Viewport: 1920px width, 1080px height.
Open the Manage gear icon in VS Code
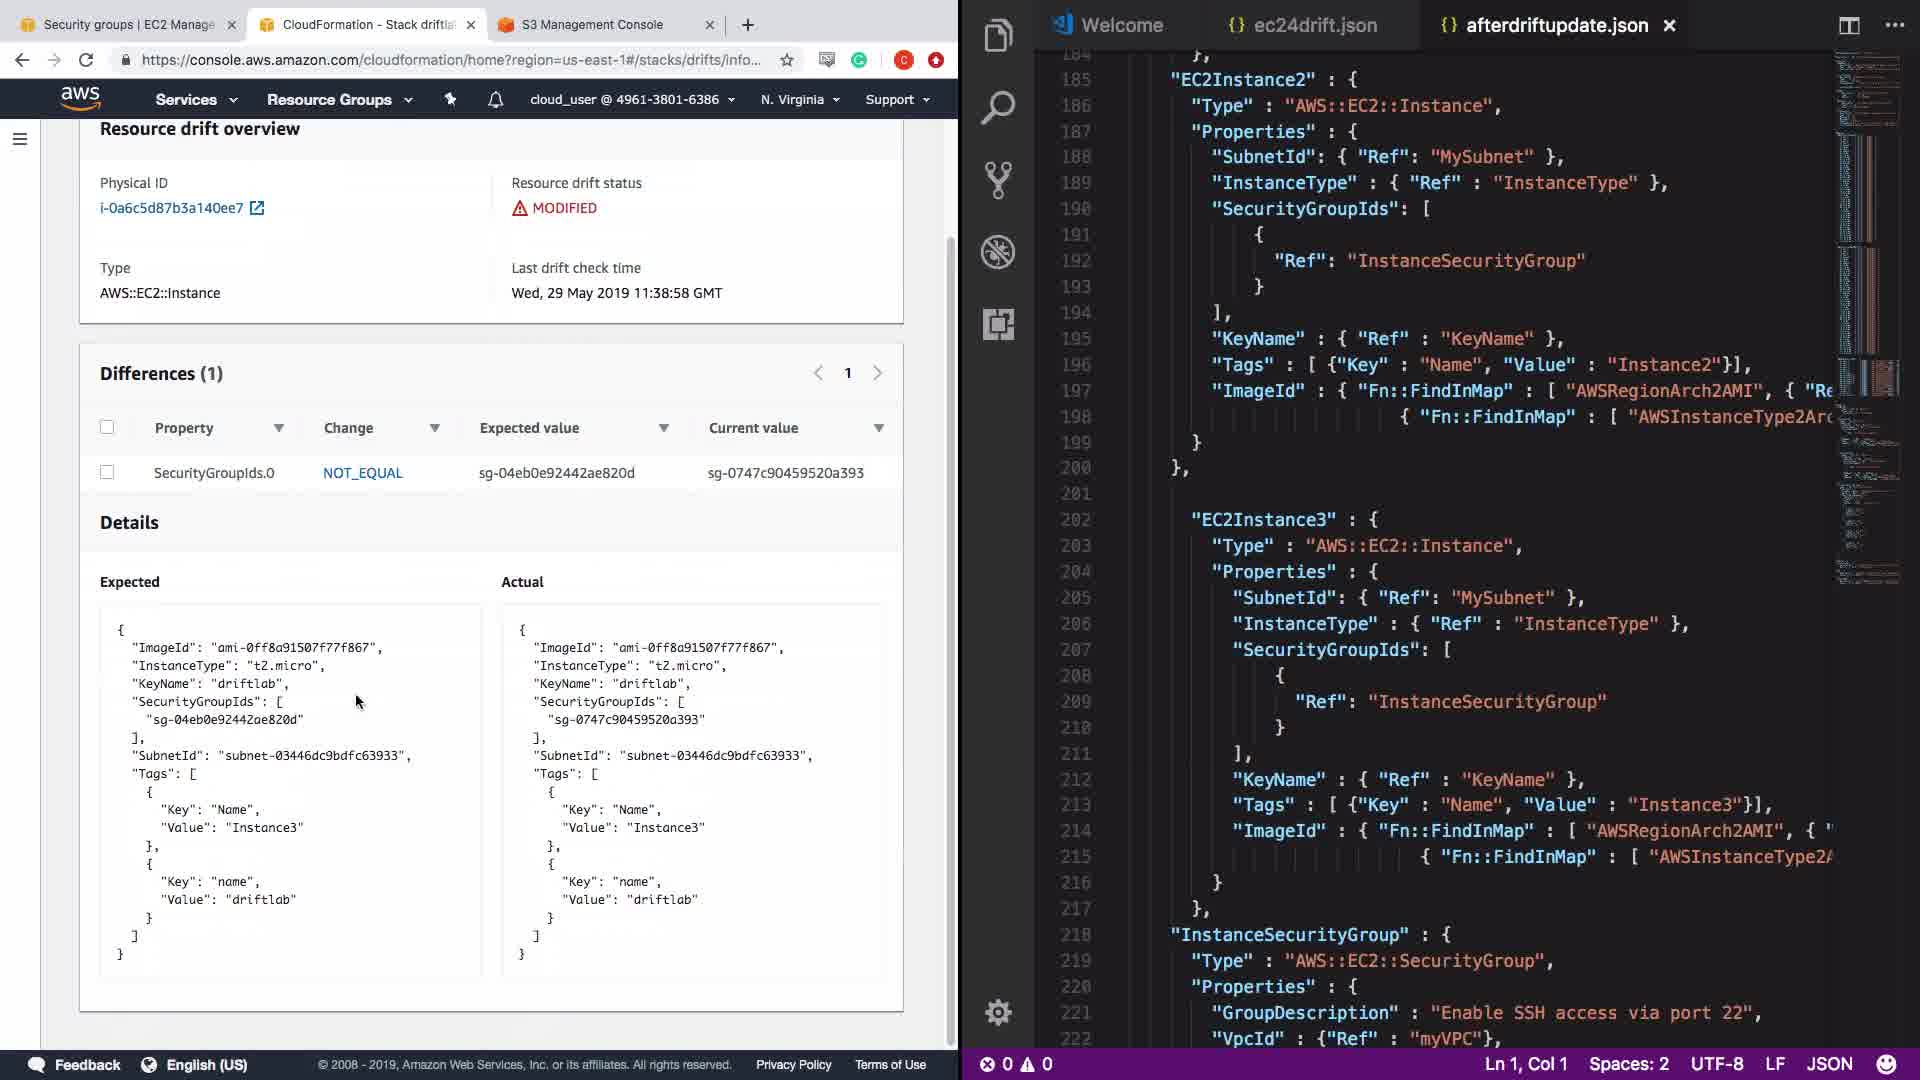pos(998,1012)
